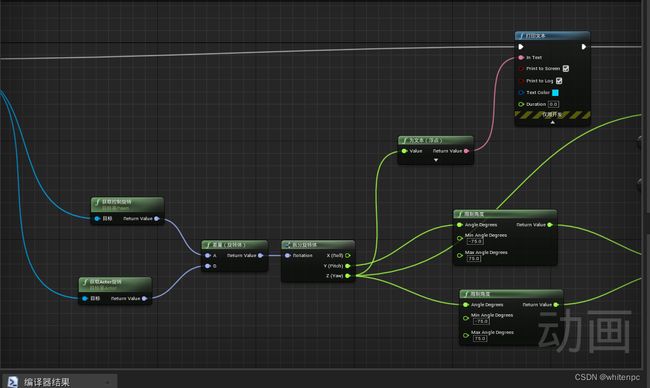Click the compiler results tab icon
650x388 pixels.
tap(12, 382)
